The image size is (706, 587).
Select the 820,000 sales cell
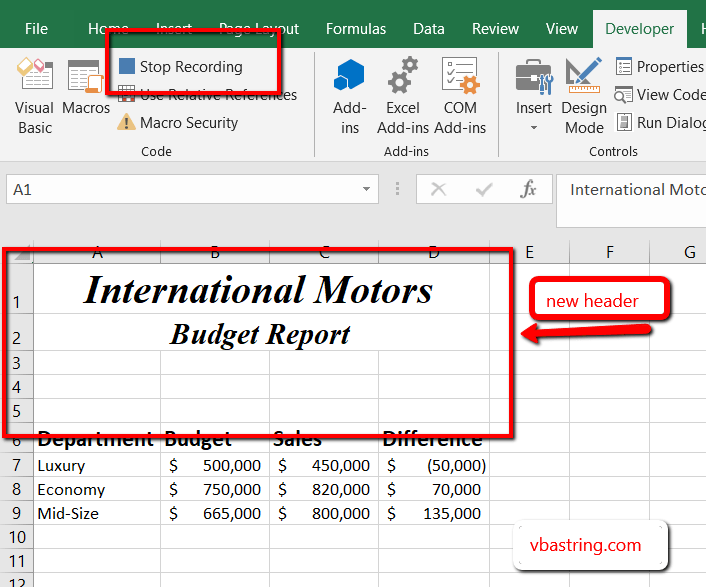[324, 489]
